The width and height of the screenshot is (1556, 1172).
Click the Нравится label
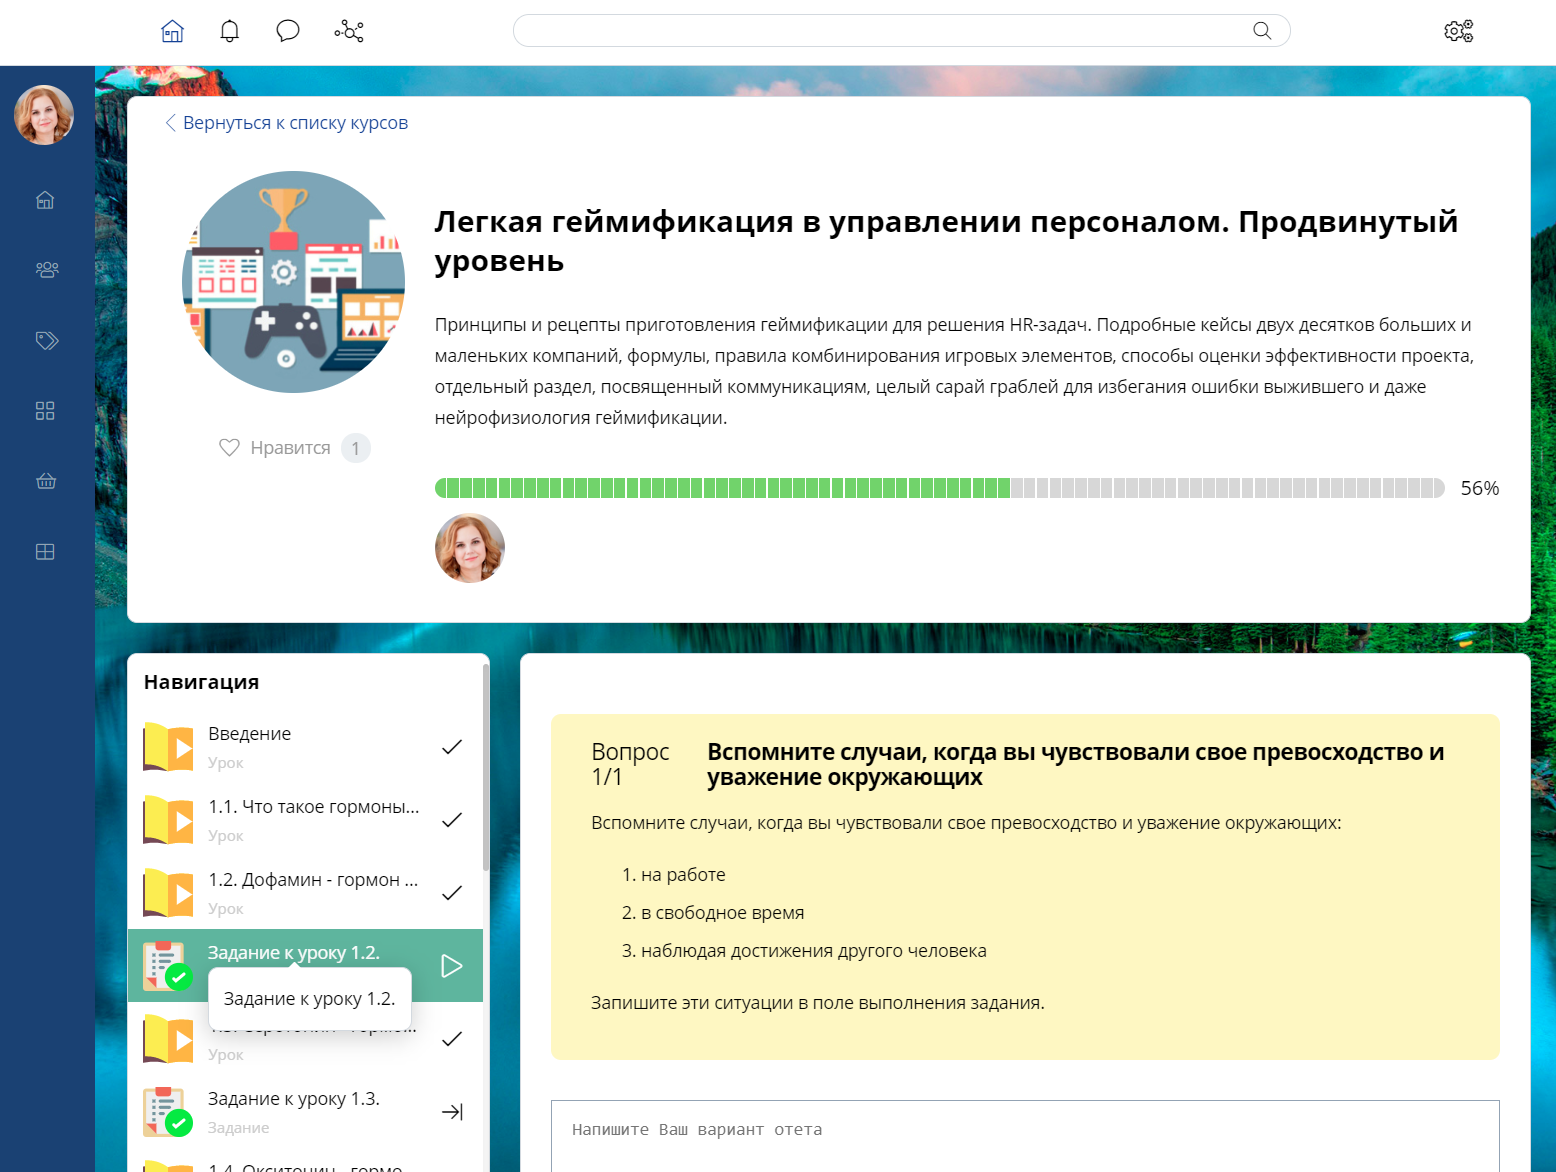click(290, 448)
